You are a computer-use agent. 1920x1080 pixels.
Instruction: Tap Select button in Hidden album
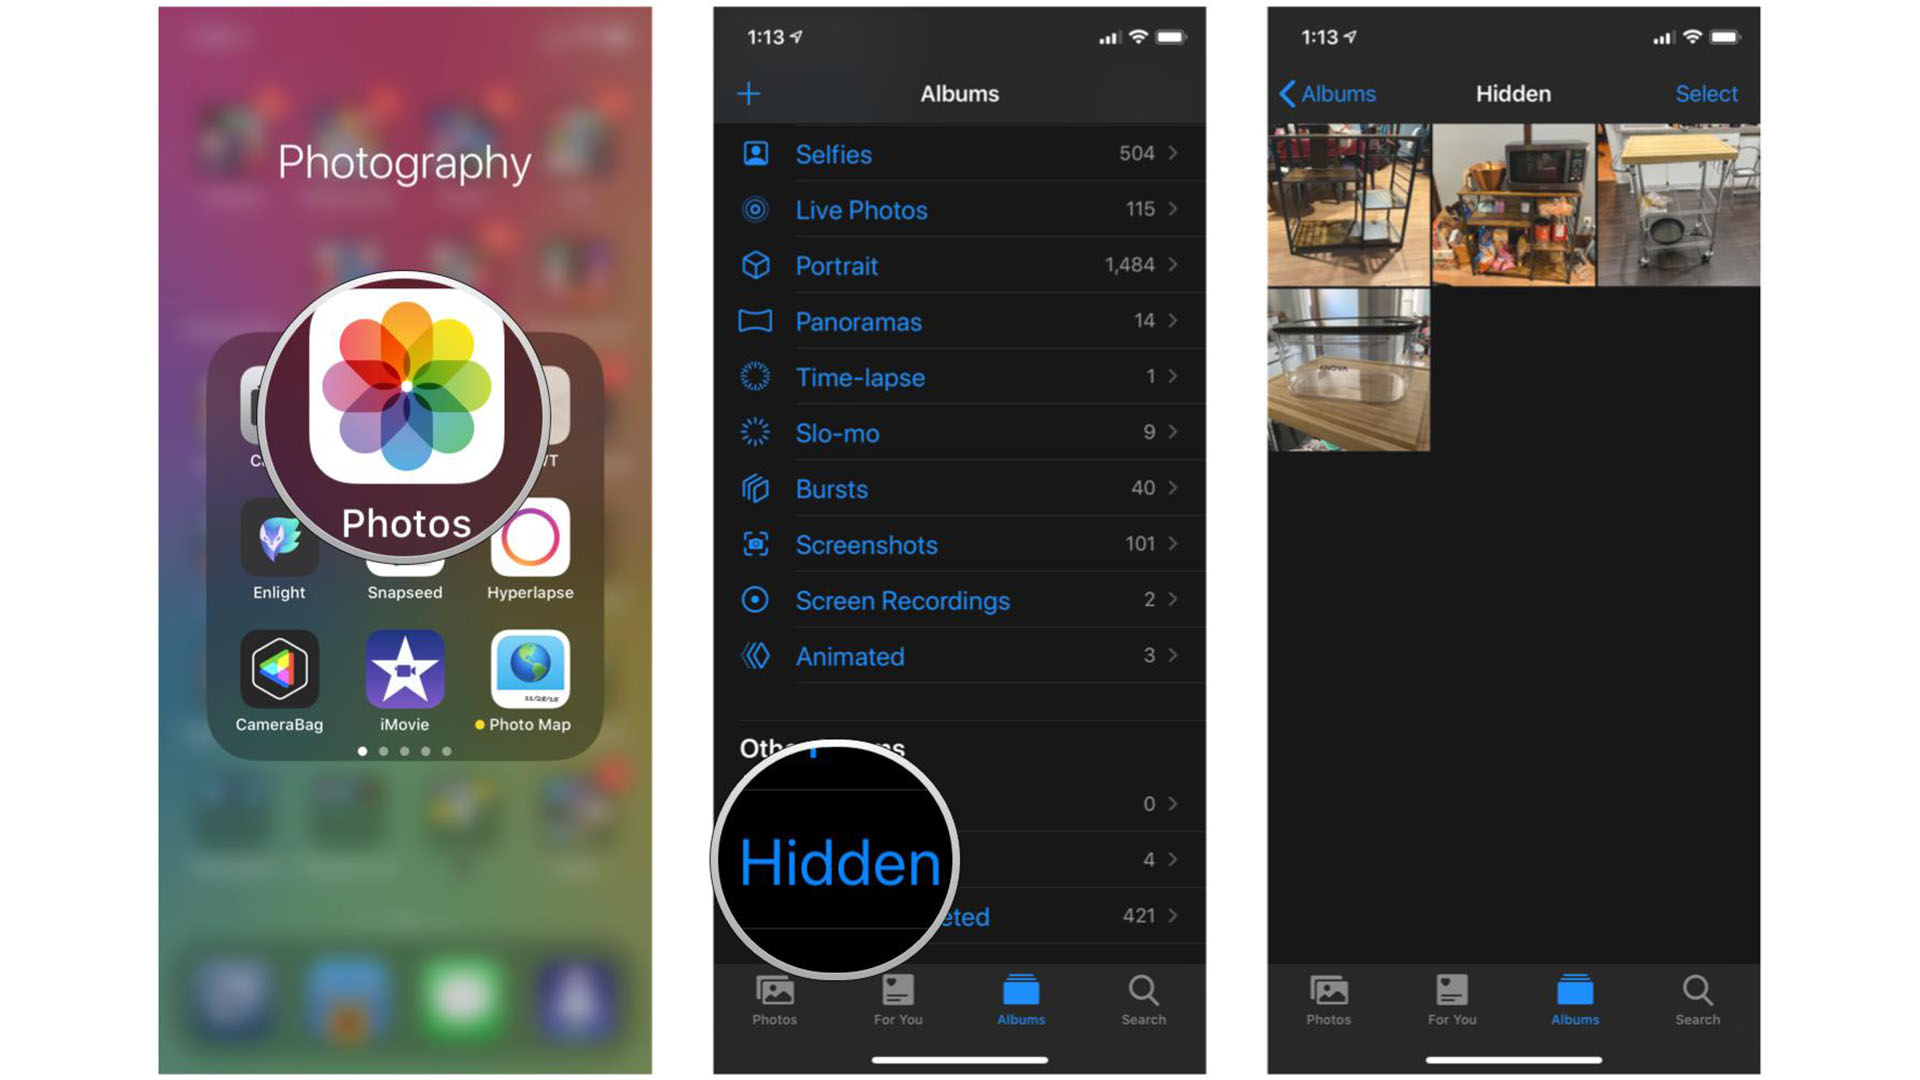[1709, 92]
